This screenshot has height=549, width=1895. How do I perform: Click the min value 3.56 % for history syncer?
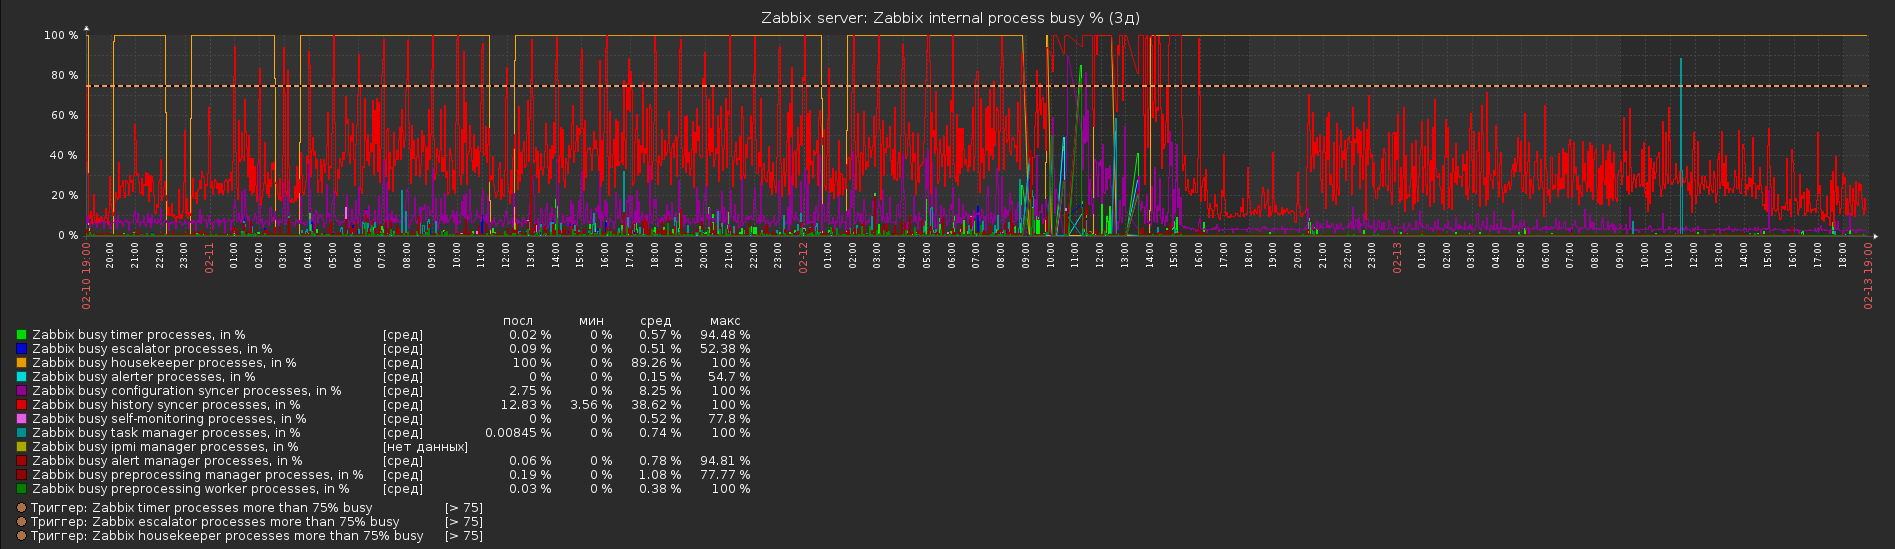(591, 405)
